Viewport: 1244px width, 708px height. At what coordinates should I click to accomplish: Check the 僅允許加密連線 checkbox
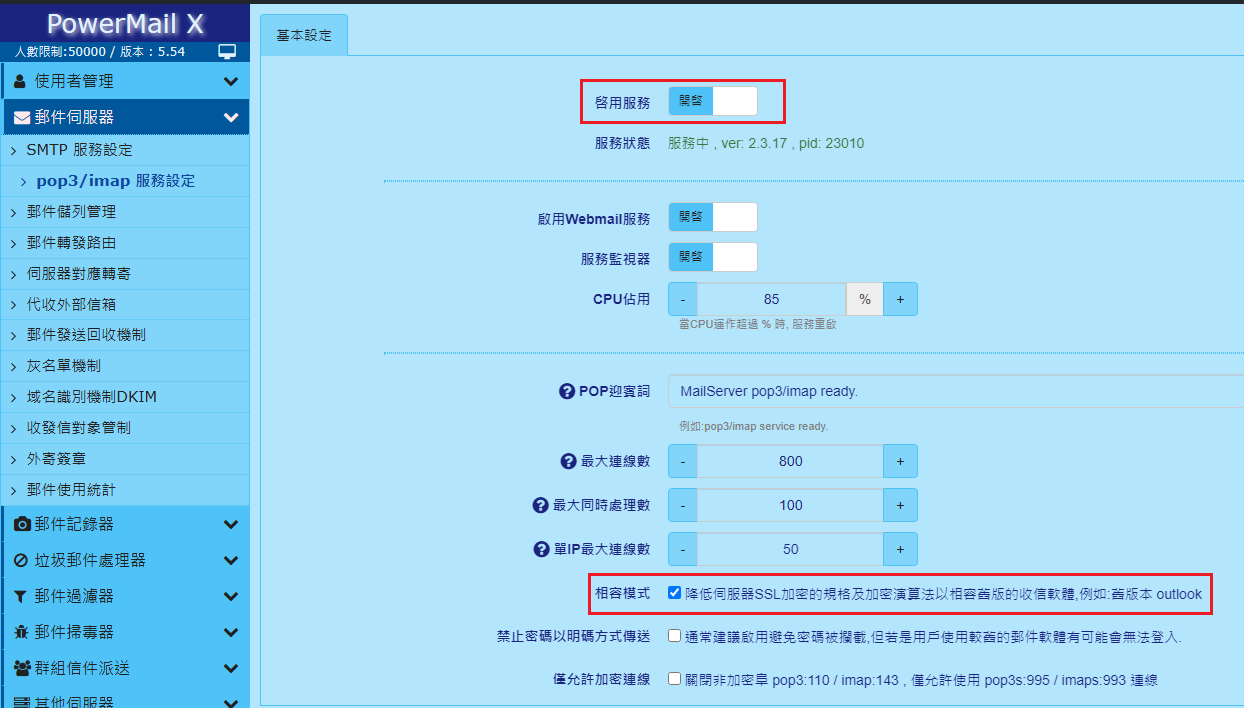(675, 679)
